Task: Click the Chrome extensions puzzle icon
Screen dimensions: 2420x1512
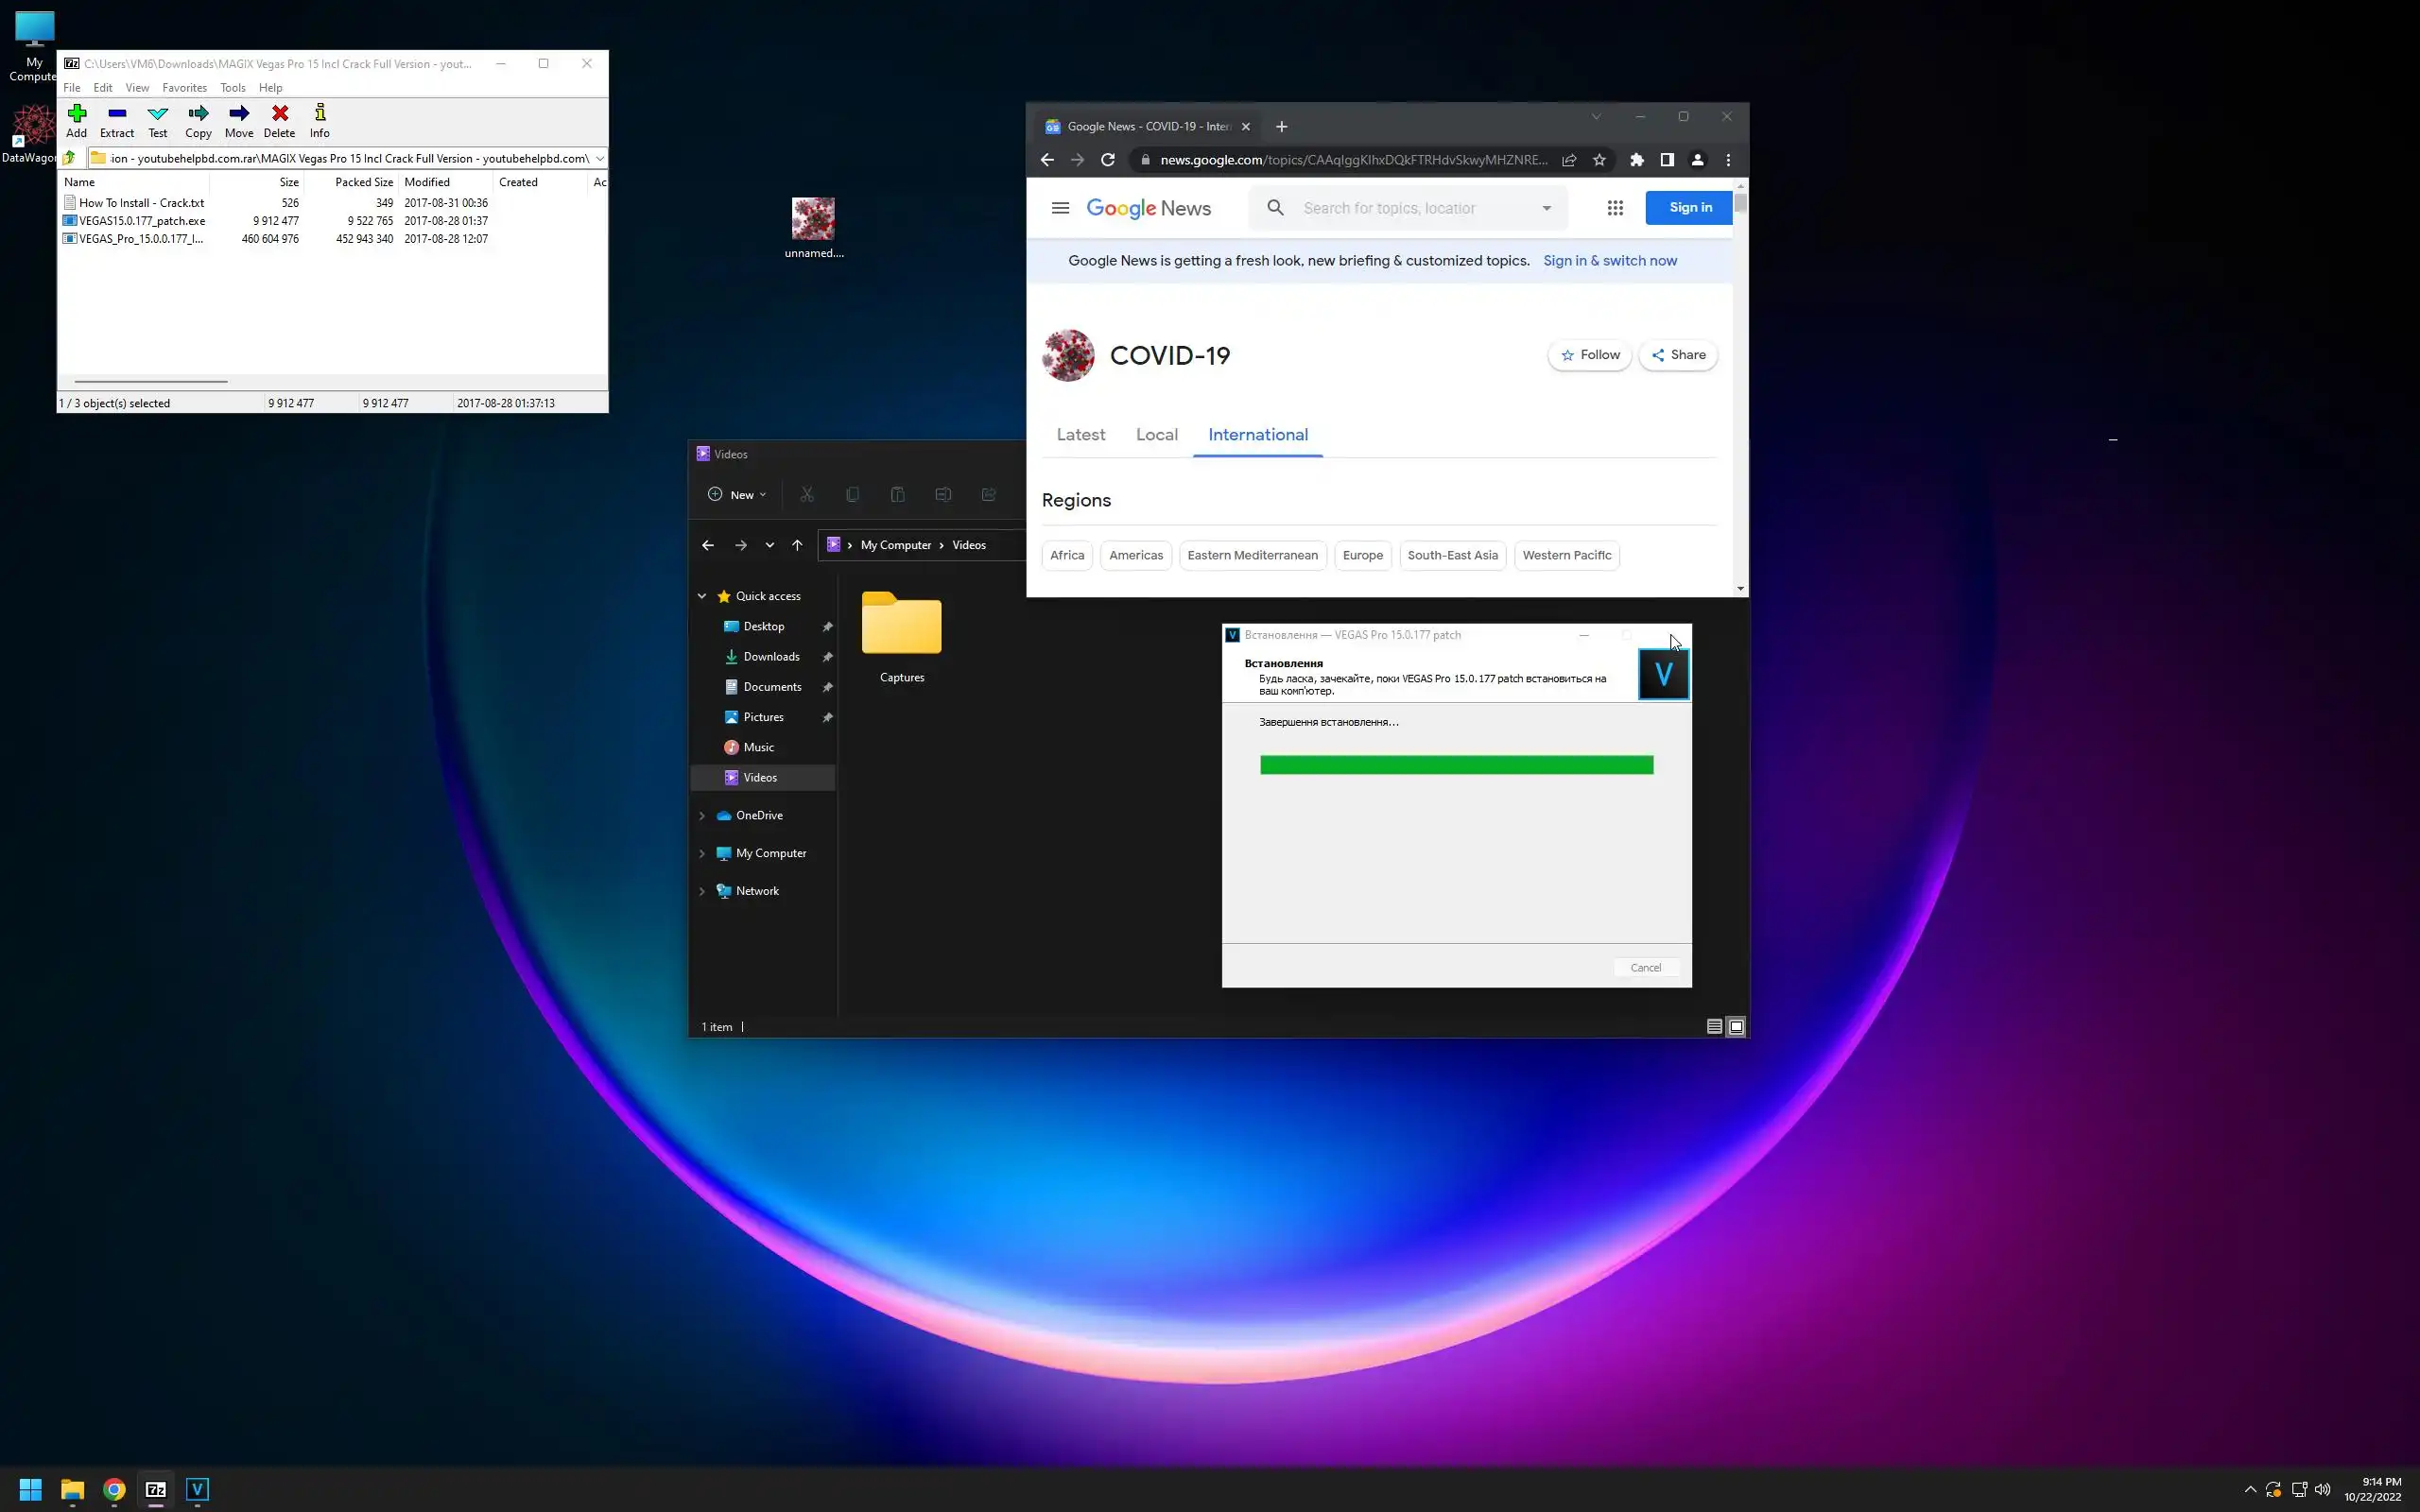Action: 1637,160
